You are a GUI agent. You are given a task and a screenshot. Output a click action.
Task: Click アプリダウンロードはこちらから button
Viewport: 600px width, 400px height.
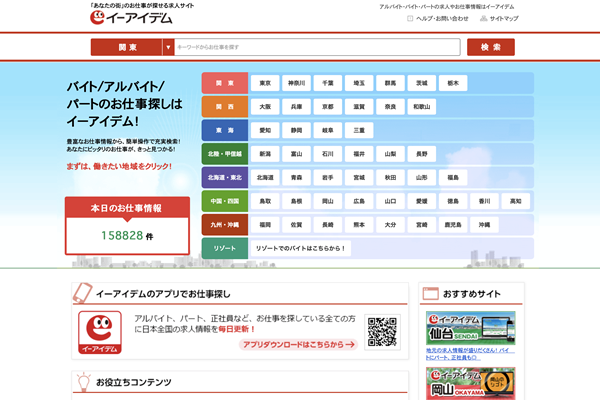pos(298,344)
